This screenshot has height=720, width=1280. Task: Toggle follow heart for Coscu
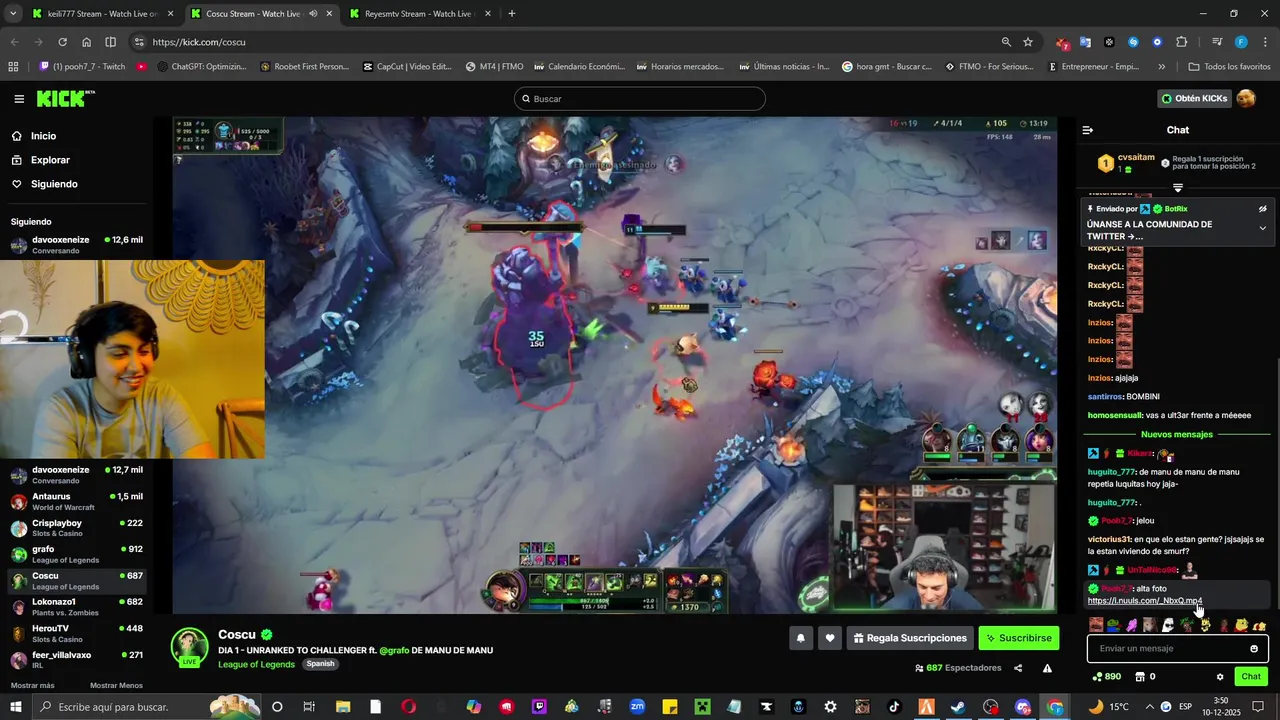point(830,638)
